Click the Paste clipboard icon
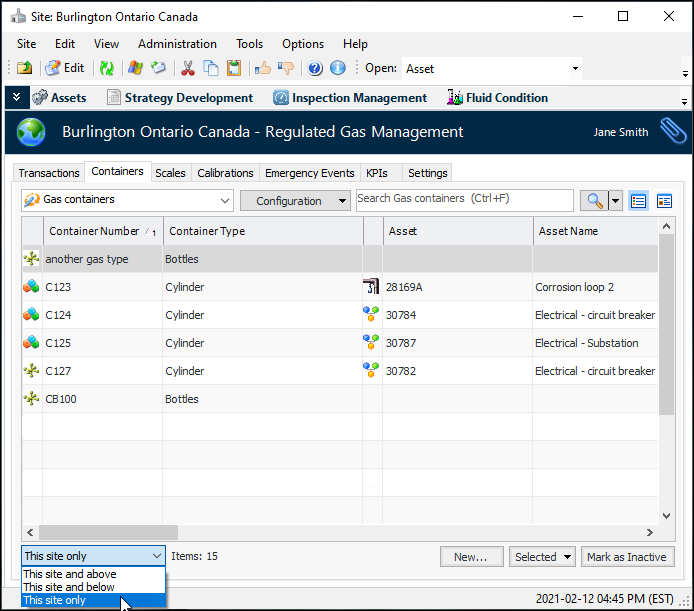 [234, 68]
